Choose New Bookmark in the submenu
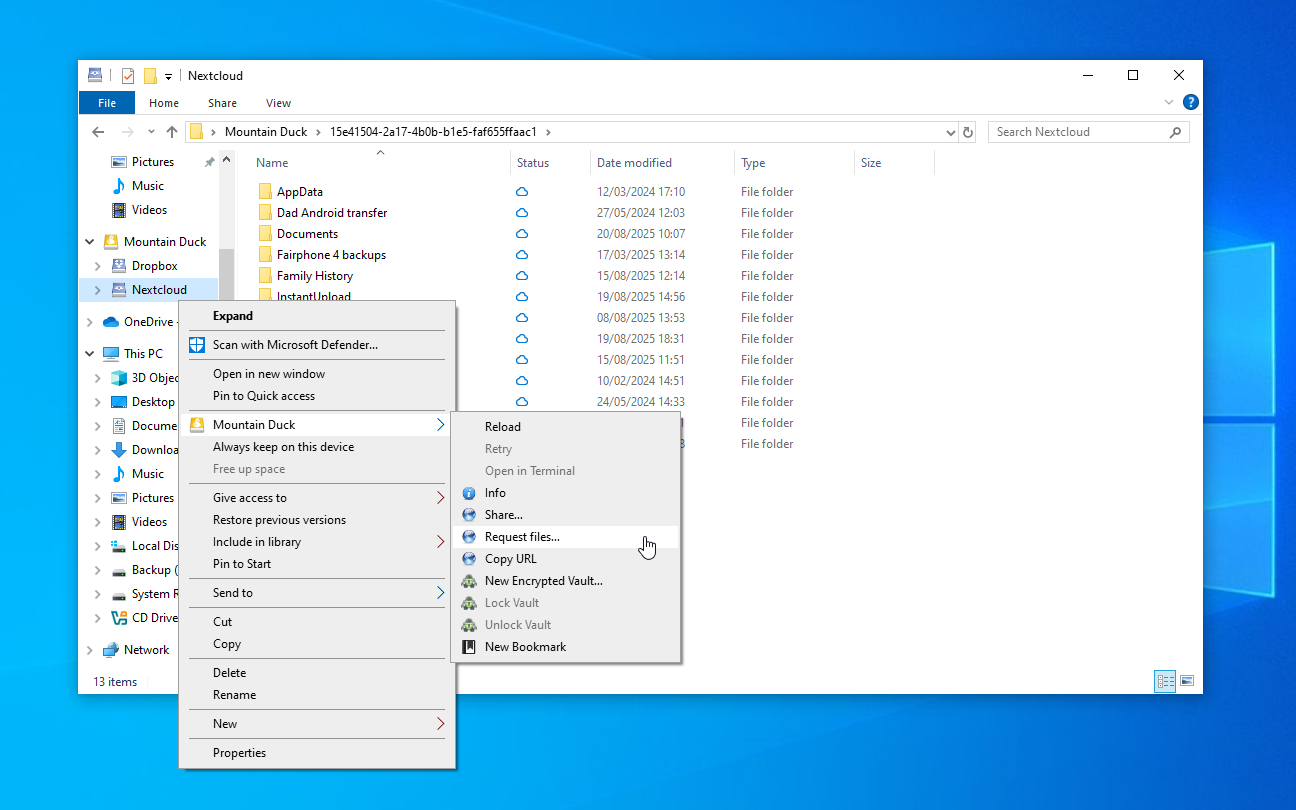Screen dimensions: 1296x810 point(566,647)
